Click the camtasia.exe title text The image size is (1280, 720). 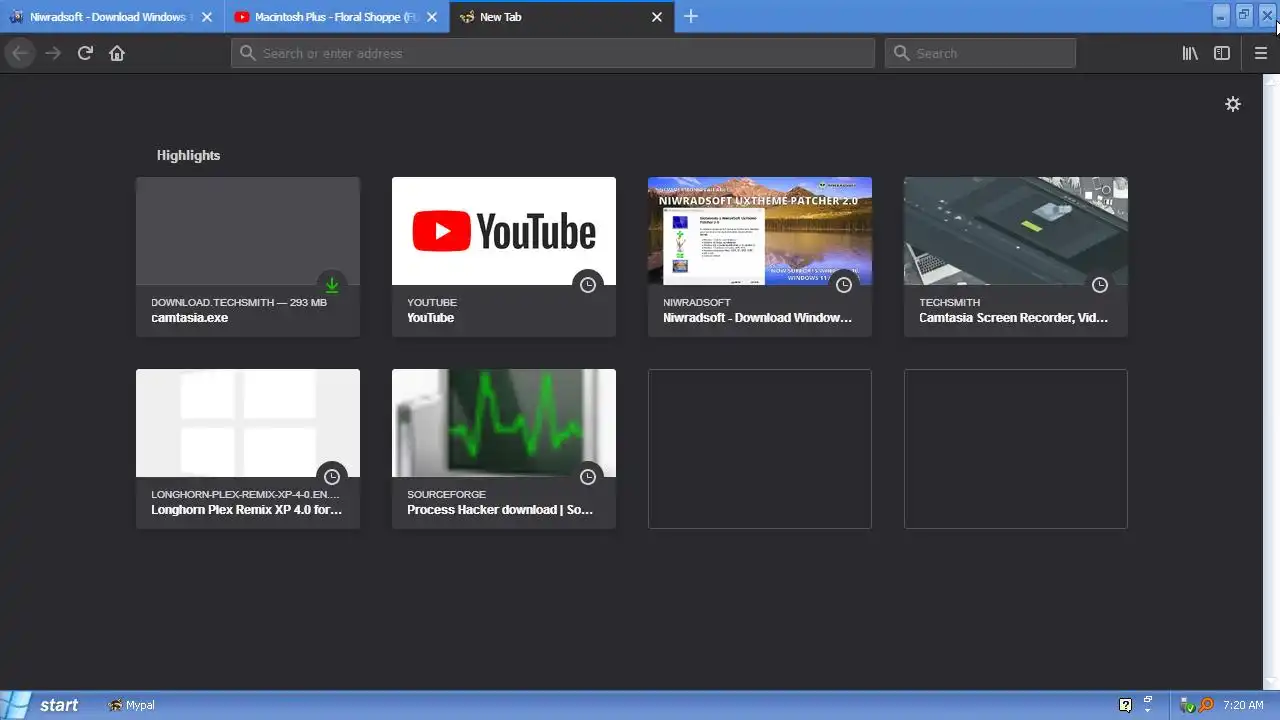190,318
